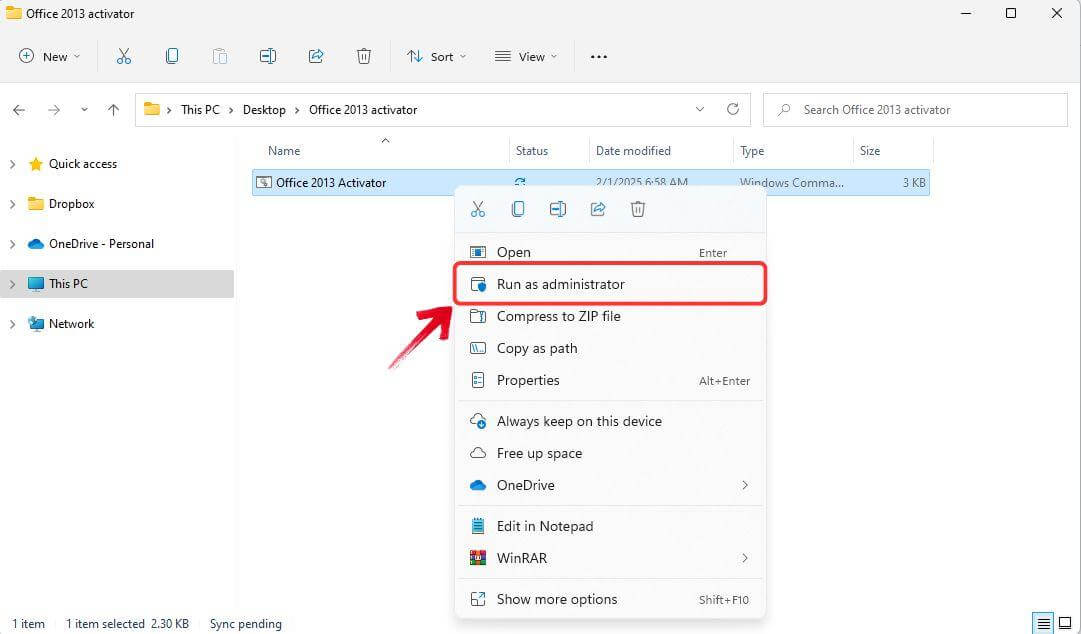Click the back navigation arrow
This screenshot has width=1081, height=634.
point(19,110)
